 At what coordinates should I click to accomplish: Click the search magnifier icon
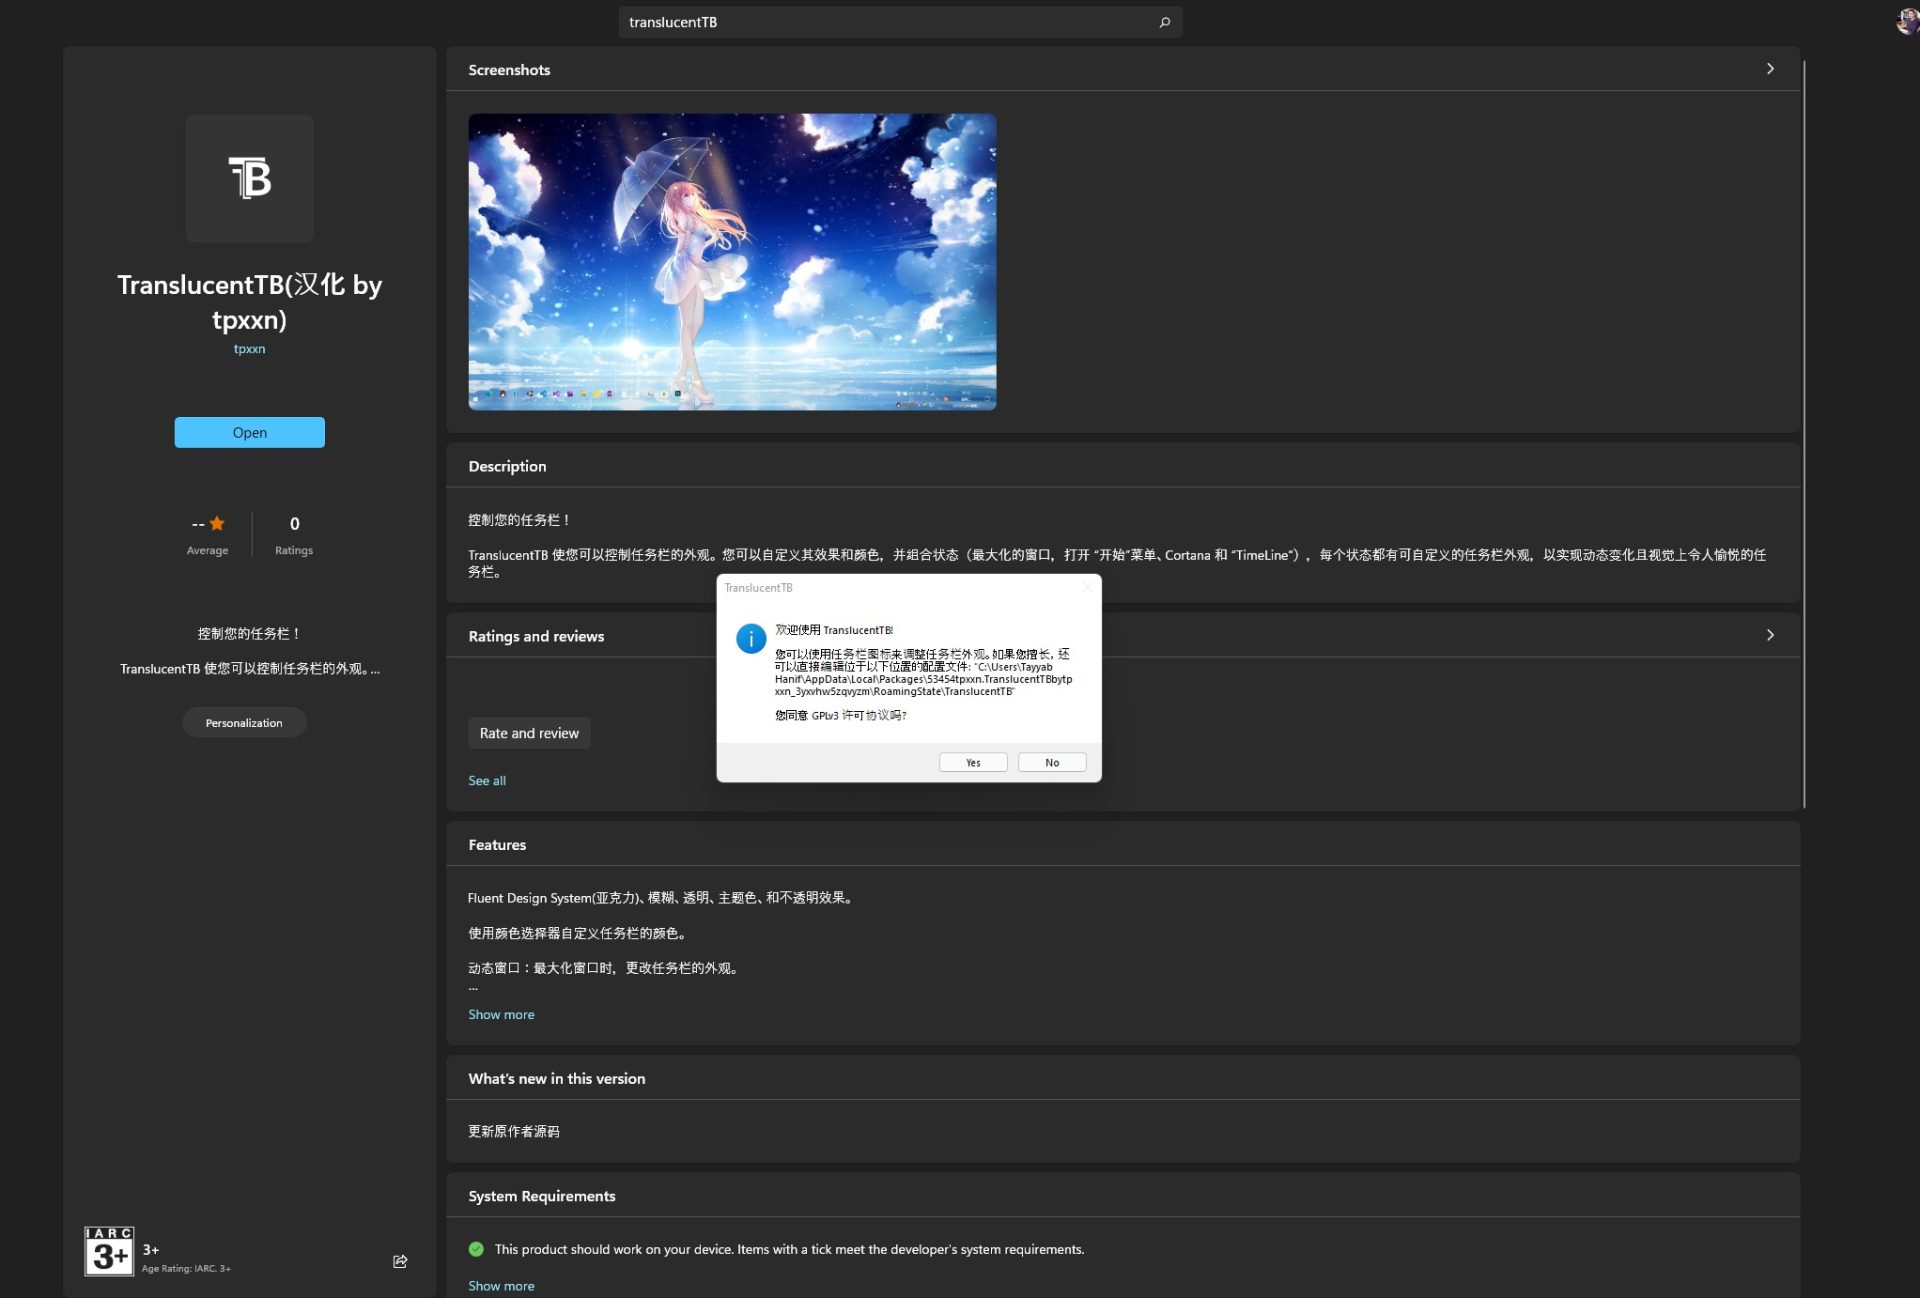point(1163,21)
